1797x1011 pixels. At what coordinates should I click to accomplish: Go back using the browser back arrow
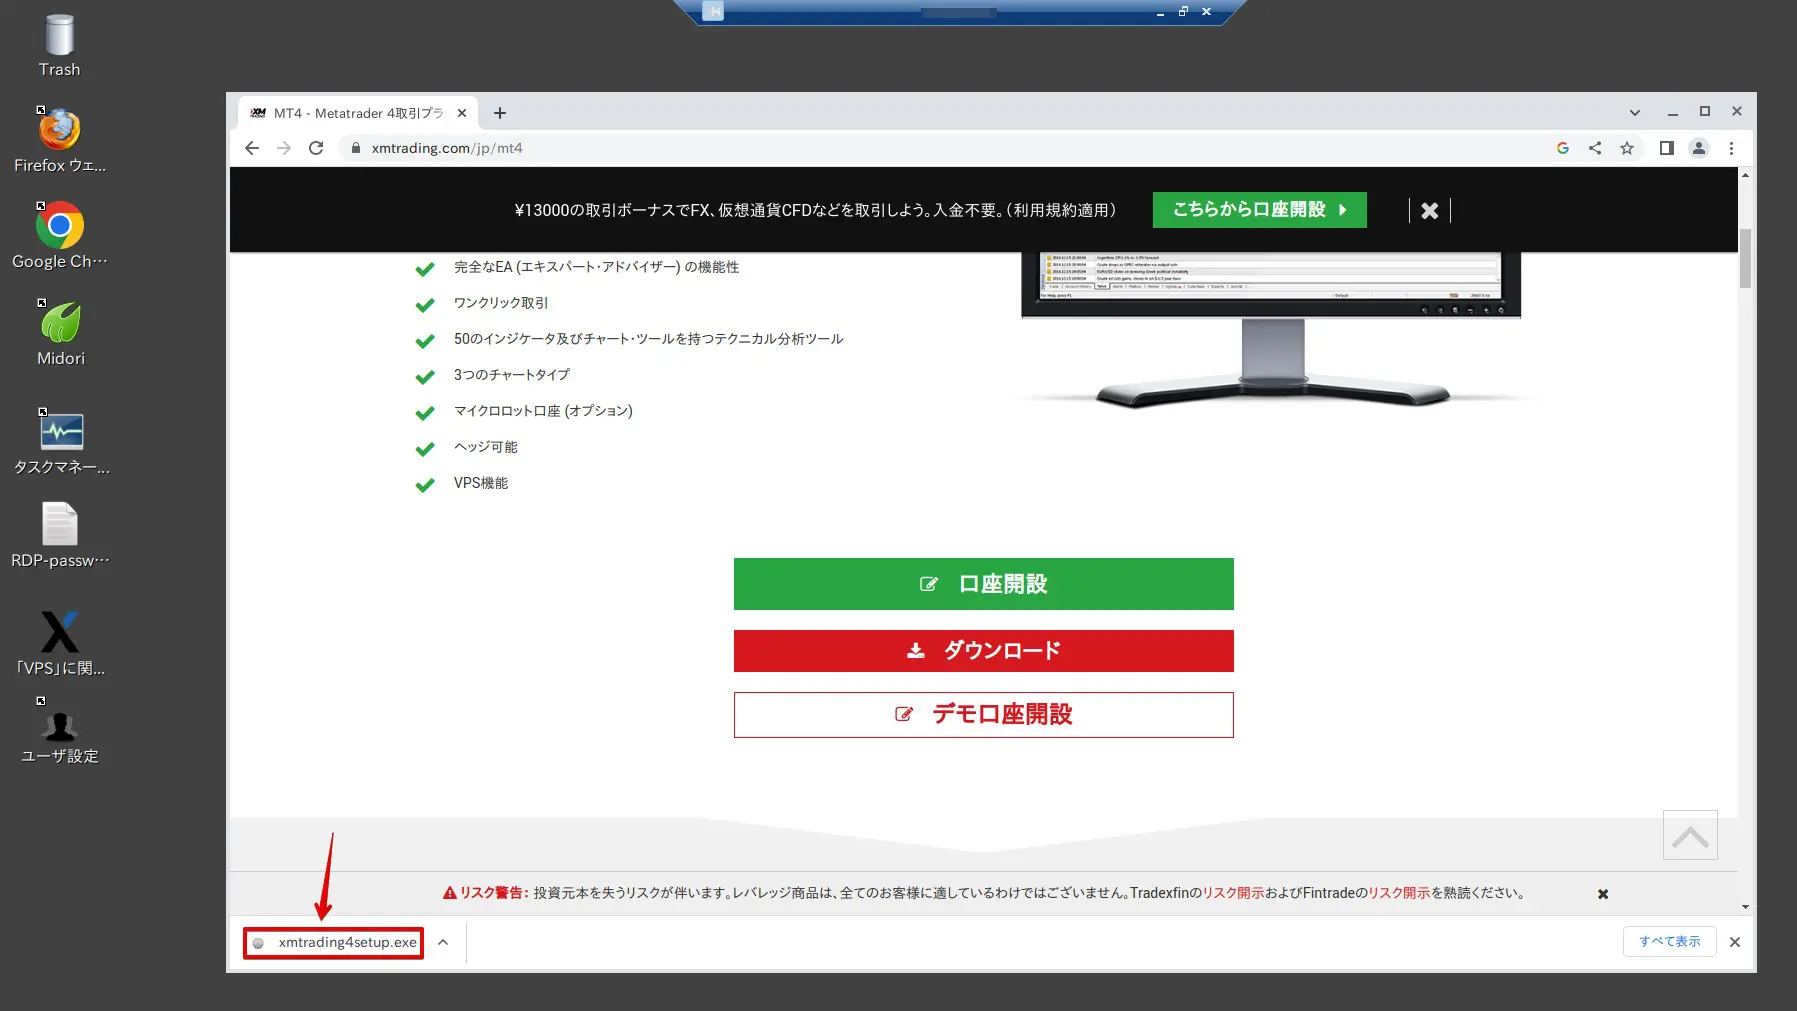[252, 148]
